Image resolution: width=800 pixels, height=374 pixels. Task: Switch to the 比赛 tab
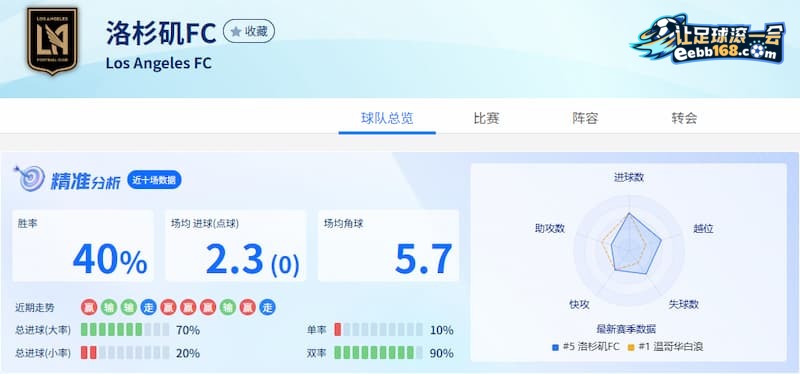click(486, 118)
